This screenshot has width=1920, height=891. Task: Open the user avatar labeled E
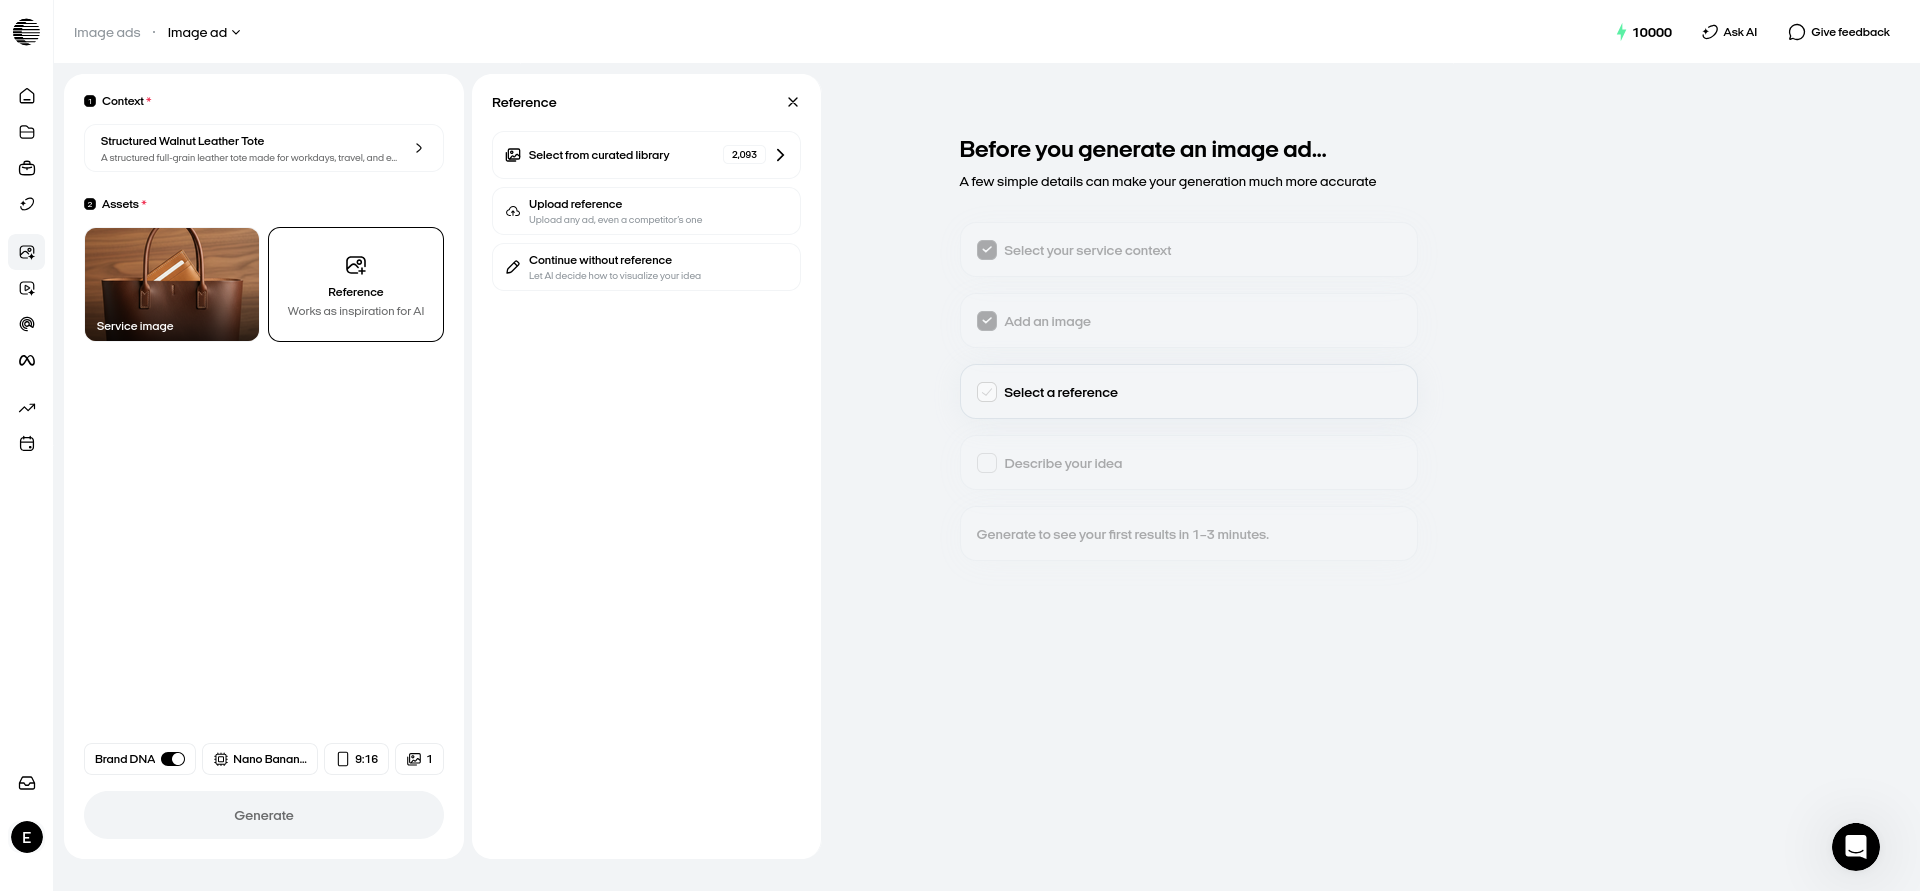click(x=27, y=837)
